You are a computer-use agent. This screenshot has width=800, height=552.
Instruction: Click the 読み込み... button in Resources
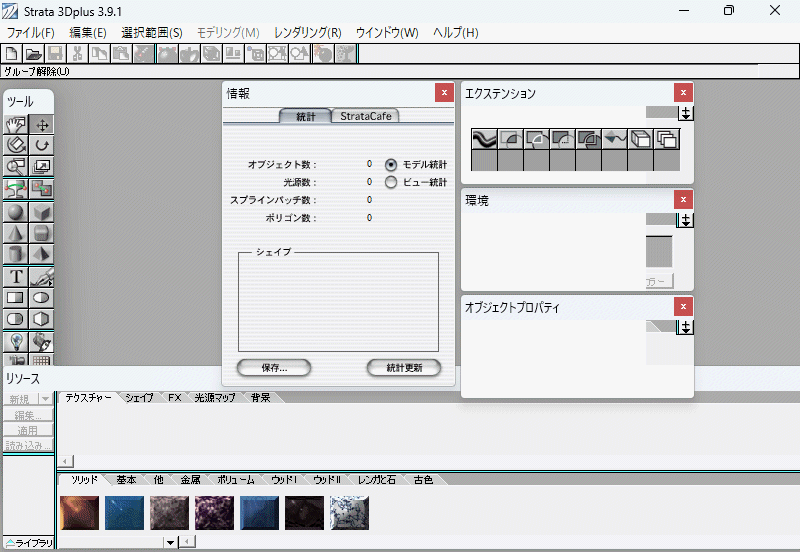(28, 445)
